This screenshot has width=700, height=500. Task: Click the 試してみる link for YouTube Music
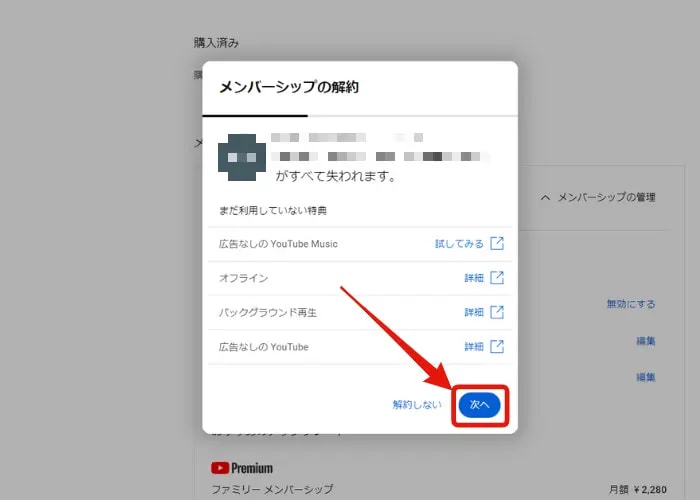(459, 243)
